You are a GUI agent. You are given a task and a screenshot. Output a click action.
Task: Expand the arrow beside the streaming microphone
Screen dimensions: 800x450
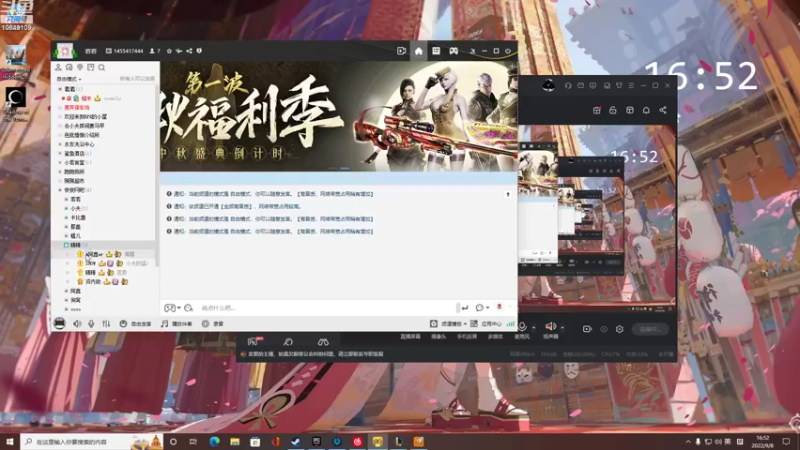coord(533,327)
